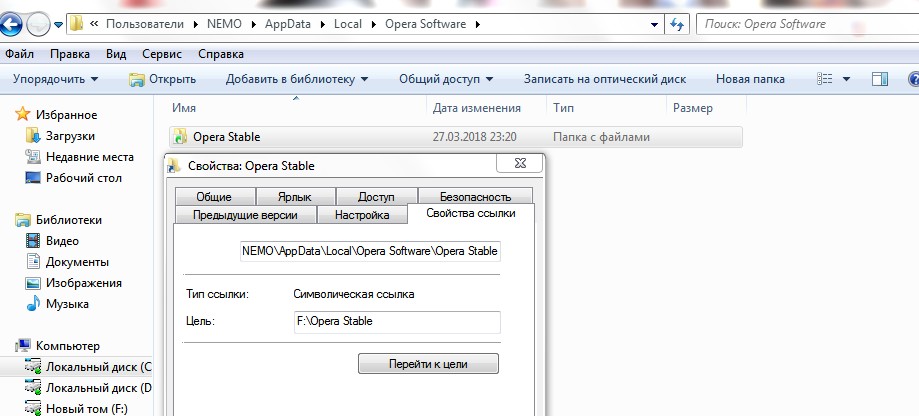Click the change view icon
919x416 pixels.
pyautogui.click(x=825, y=79)
